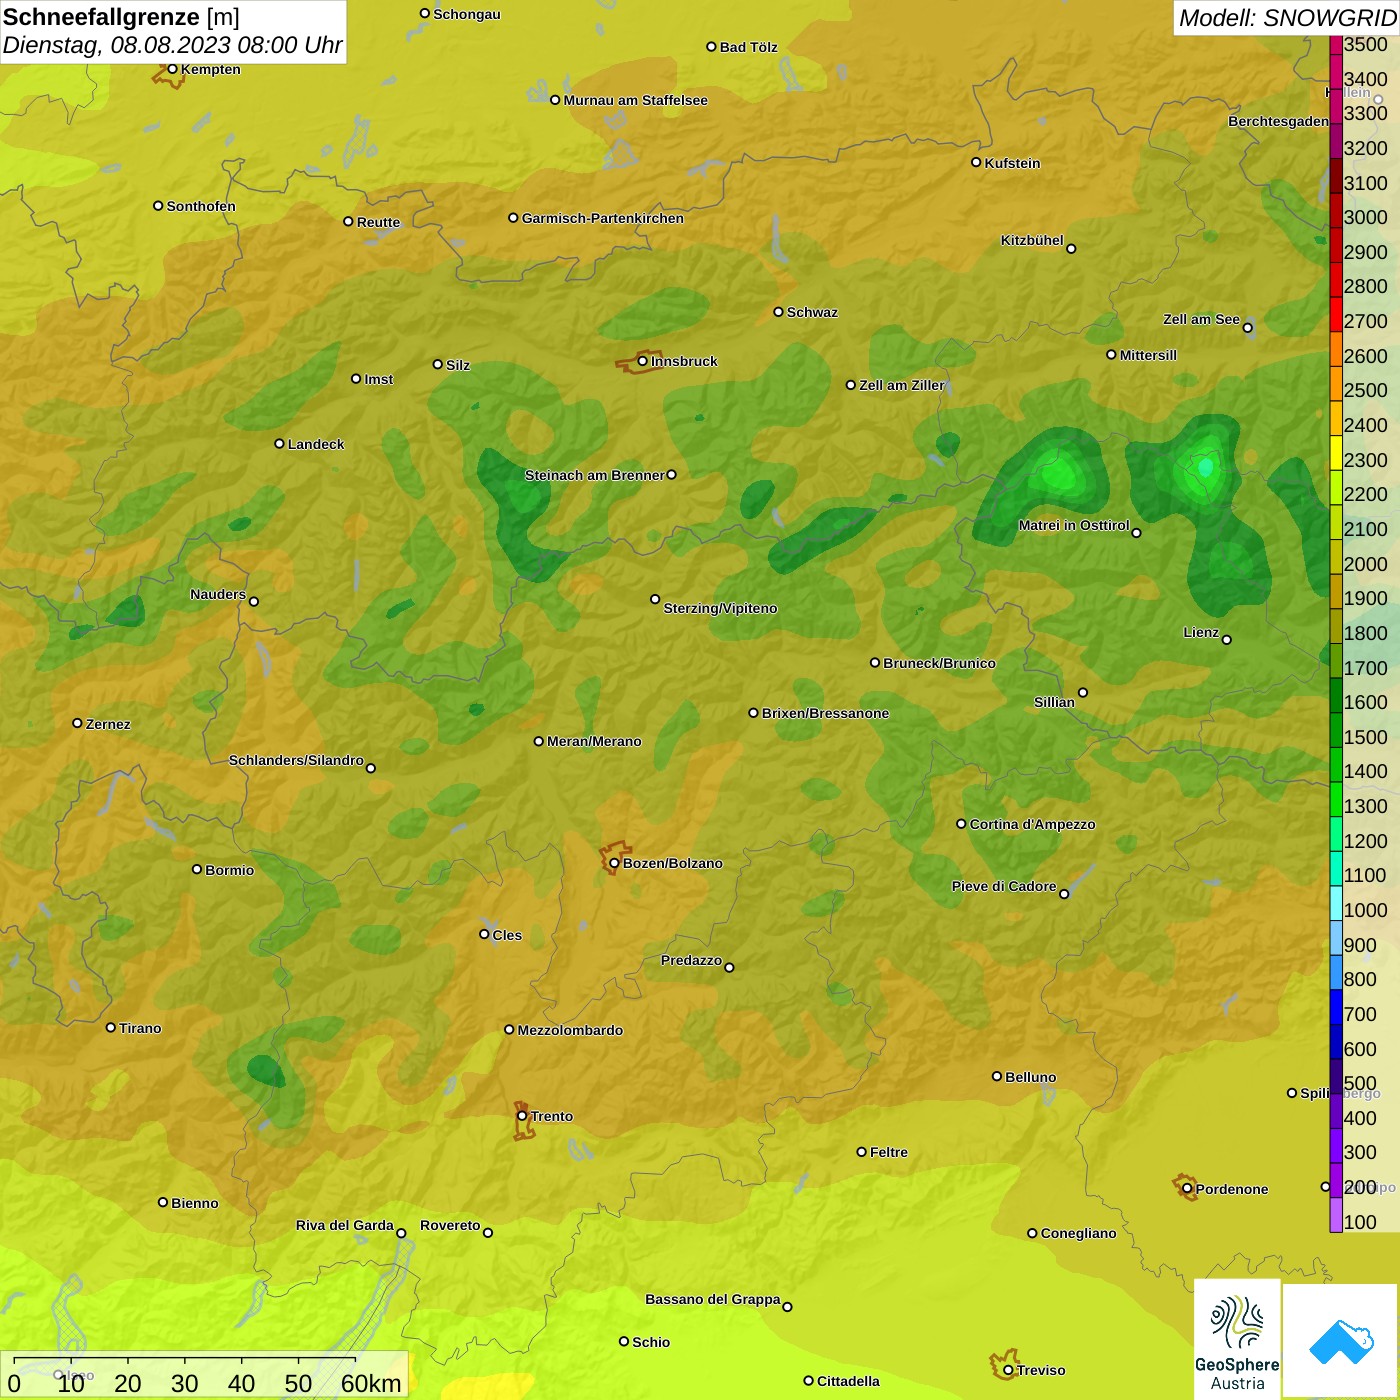Click the Sillian label

(x=1054, y=702)
